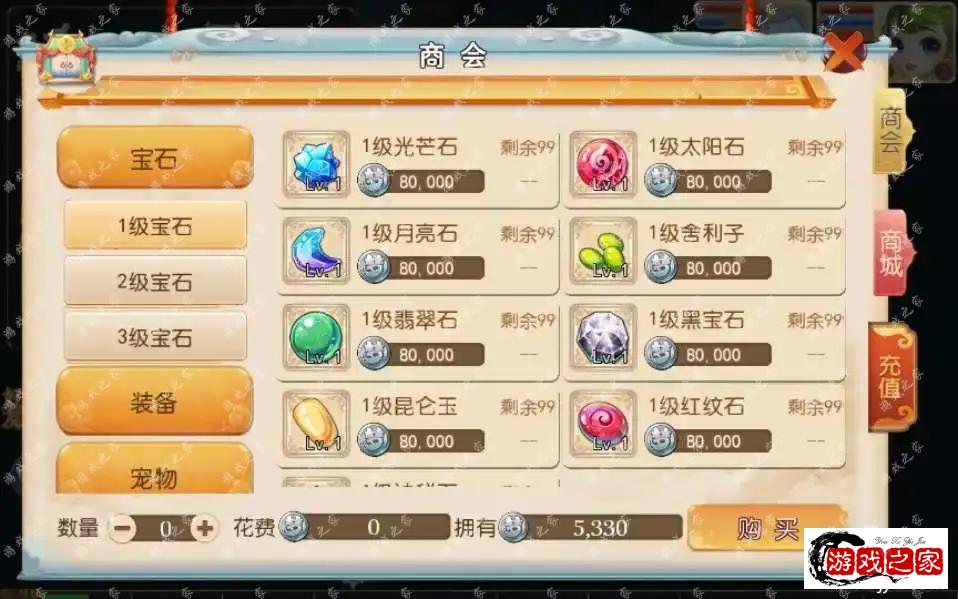This screenshot has width=958, height=599.
Task: Switch to the 商城 side tab
Action: [892, 253]
